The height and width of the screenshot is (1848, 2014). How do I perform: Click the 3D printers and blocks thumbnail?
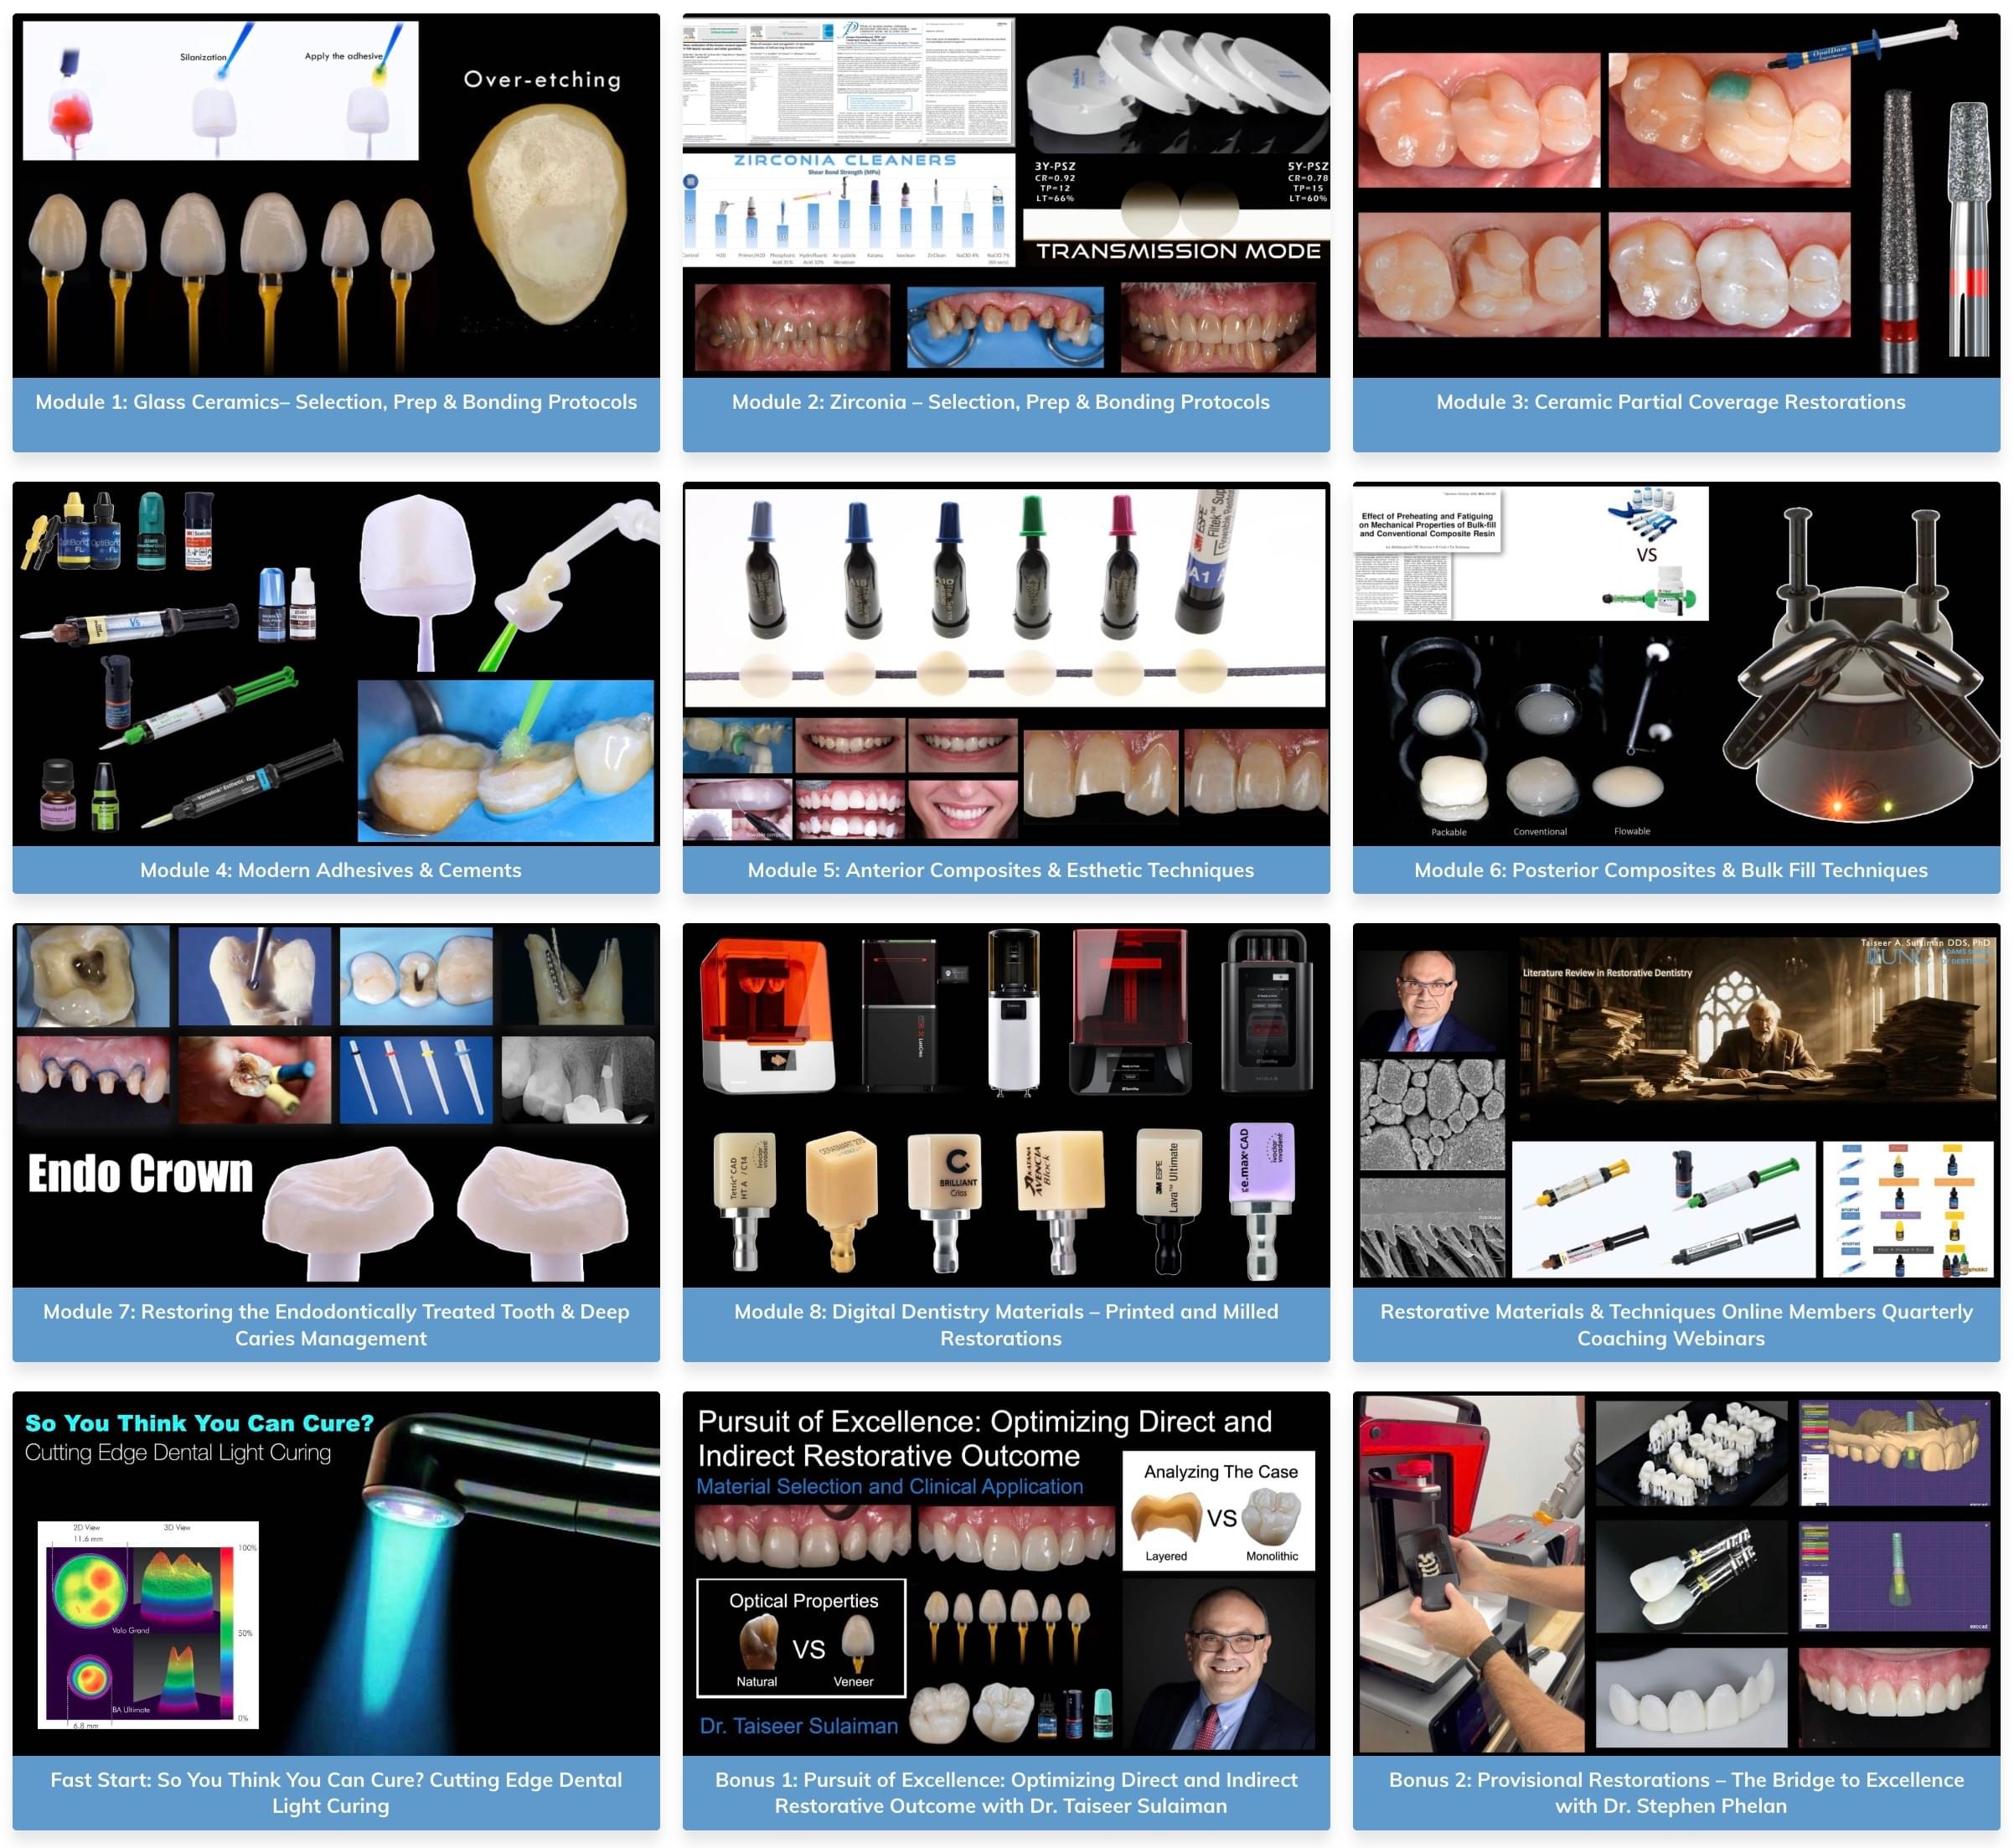point(1006,1105)
